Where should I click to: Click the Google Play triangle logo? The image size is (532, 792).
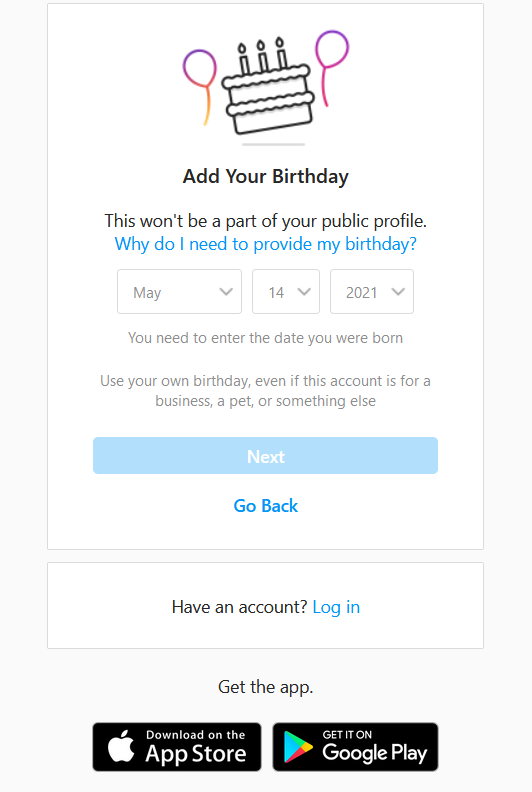[x=298, y=747]
